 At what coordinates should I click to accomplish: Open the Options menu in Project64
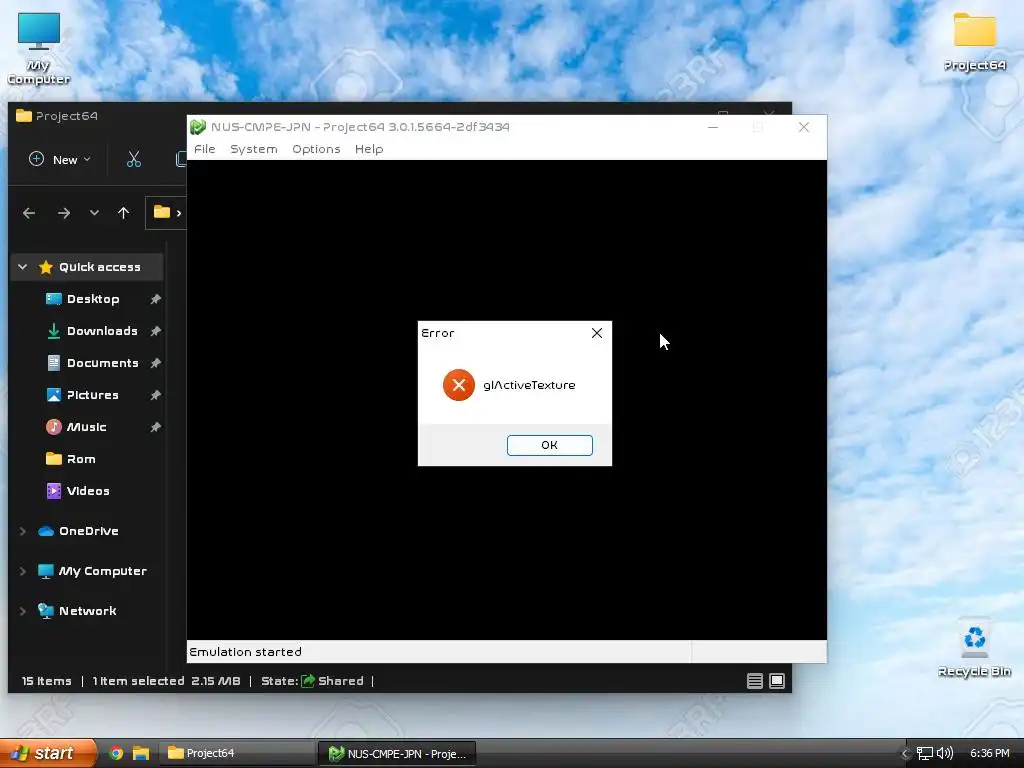pos(316,149)
